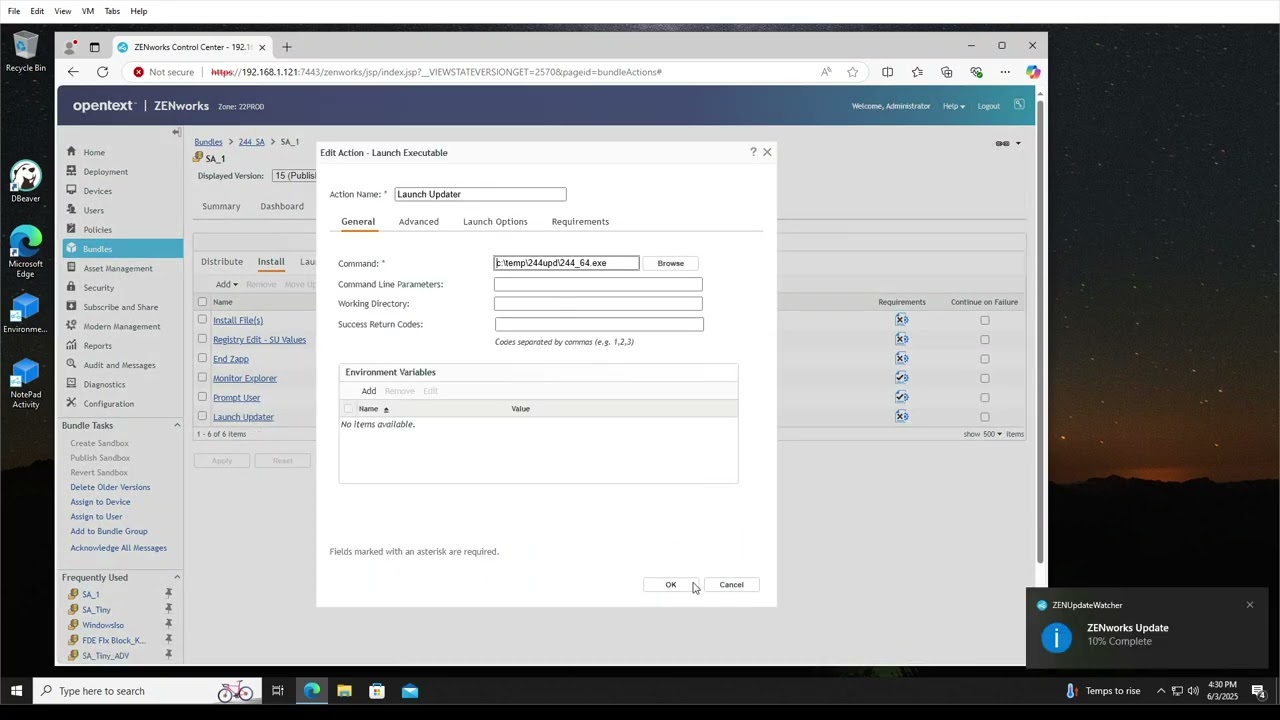Click OK to save the action
1280x720 pixels.
point(671,585)
